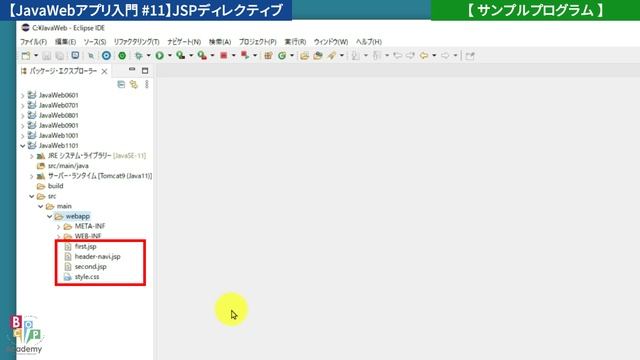Open the ヘルプ(H) menu
The width and height of the screenshot is (640, 360).
click(x=369, y=42)
